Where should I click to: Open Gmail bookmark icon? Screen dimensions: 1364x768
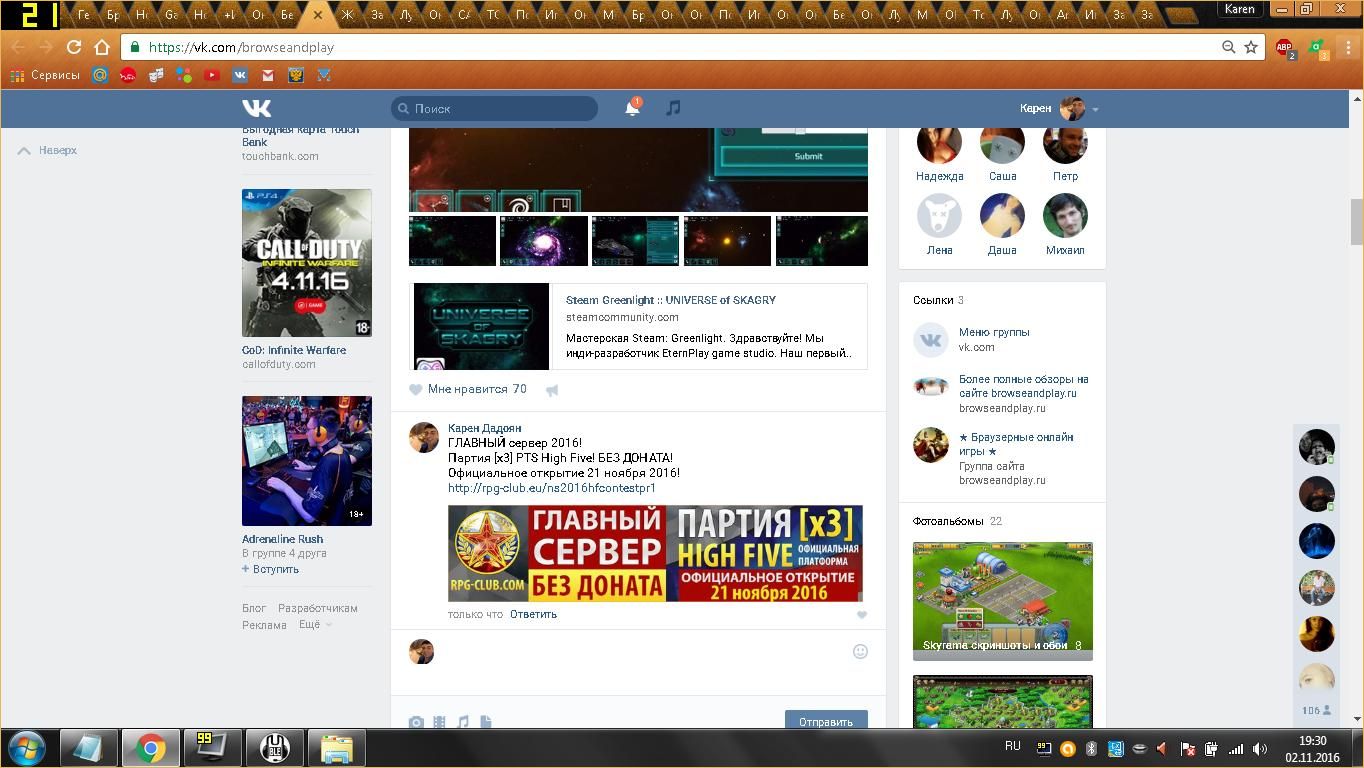pyautogui.click(x=268, y=75)
